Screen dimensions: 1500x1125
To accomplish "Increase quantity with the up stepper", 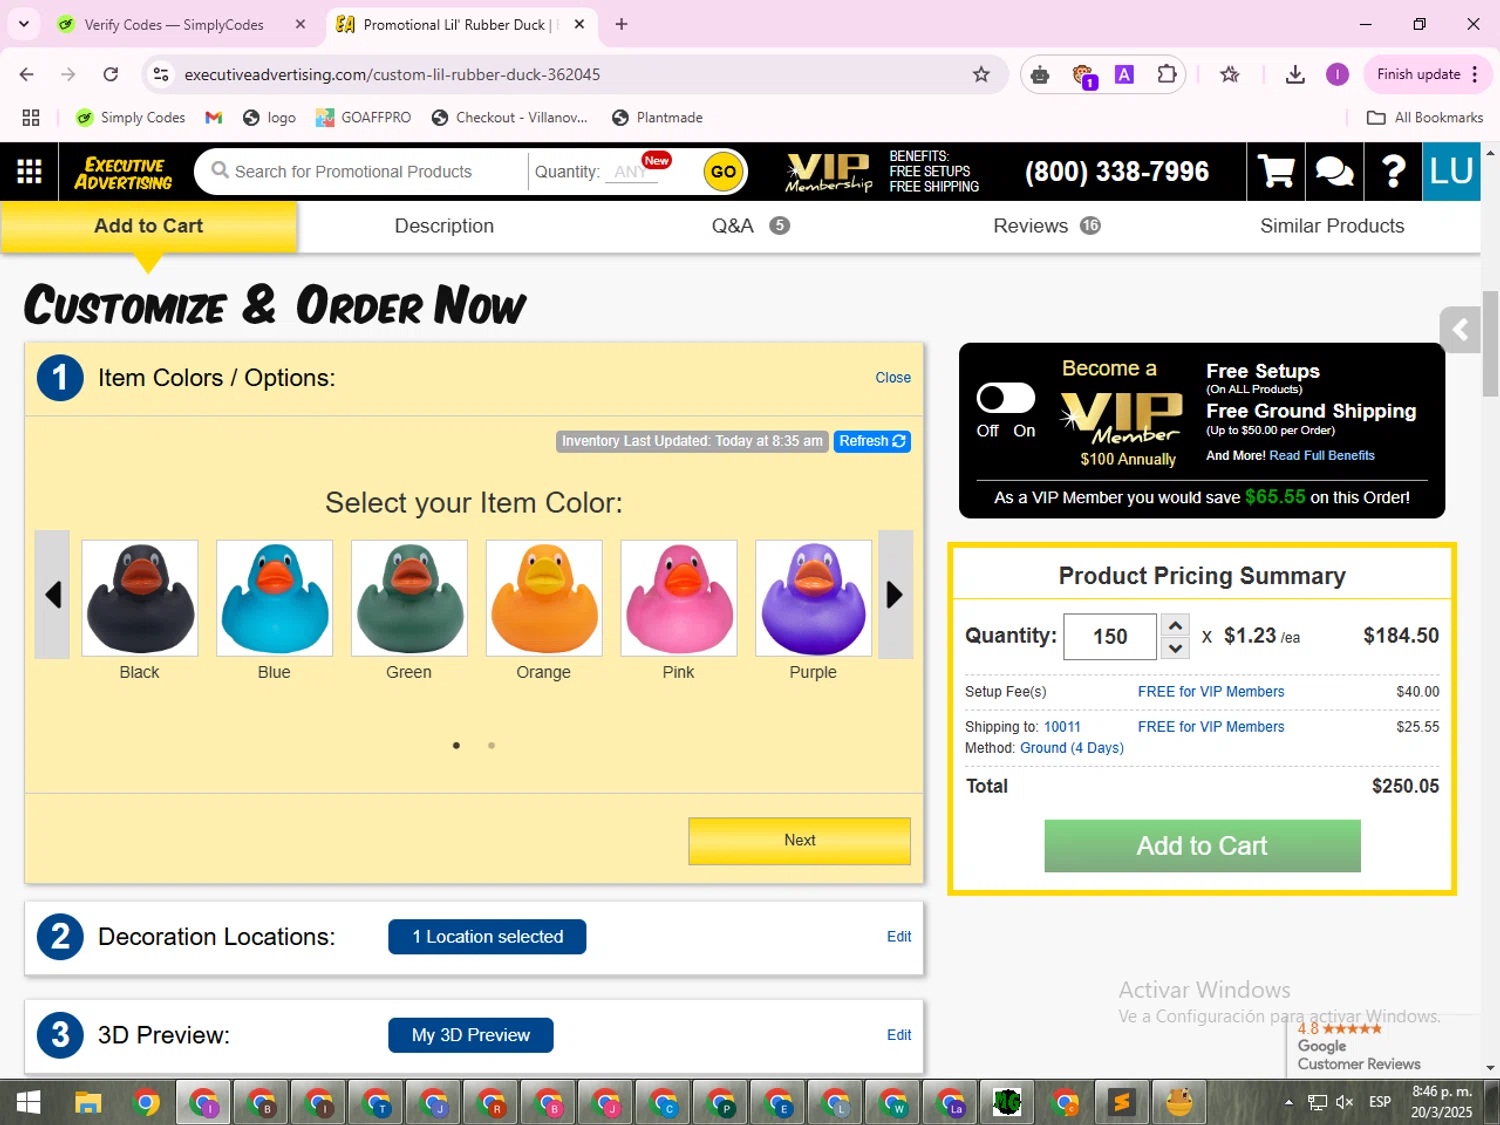I will click(x=1176, y=626).
